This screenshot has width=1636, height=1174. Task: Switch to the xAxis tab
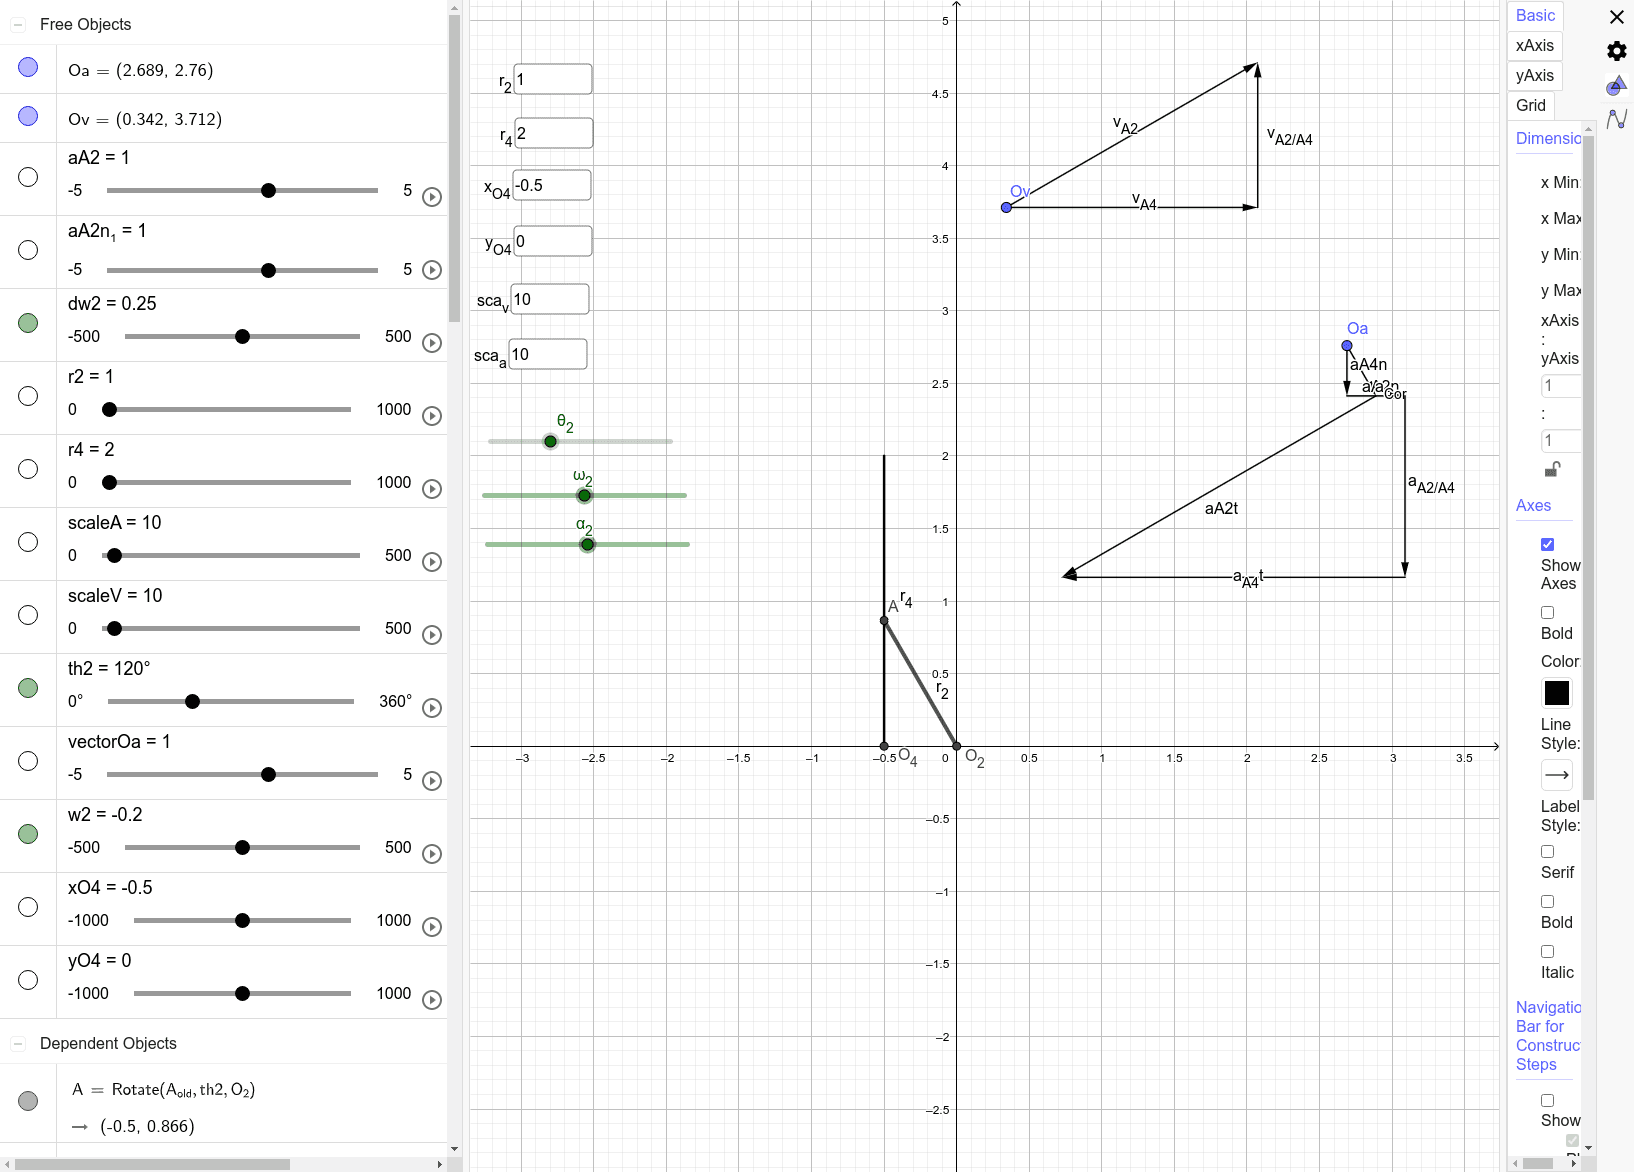tap(1534, 45)
